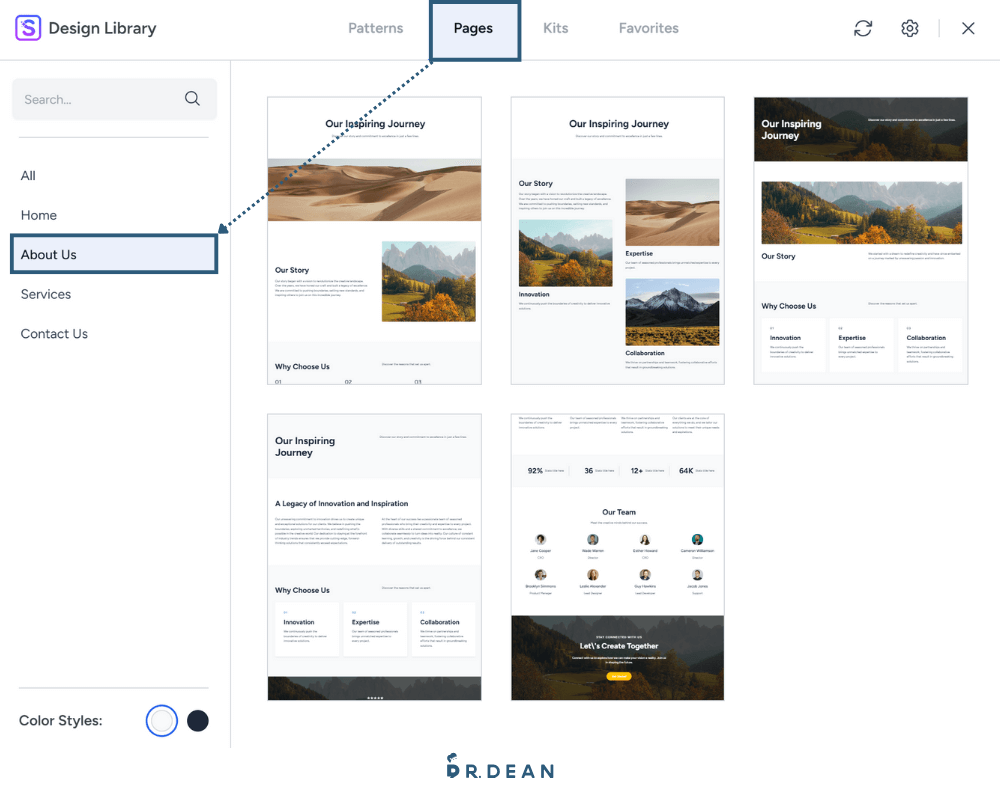Select the light color style

click(x=161, y=720)
